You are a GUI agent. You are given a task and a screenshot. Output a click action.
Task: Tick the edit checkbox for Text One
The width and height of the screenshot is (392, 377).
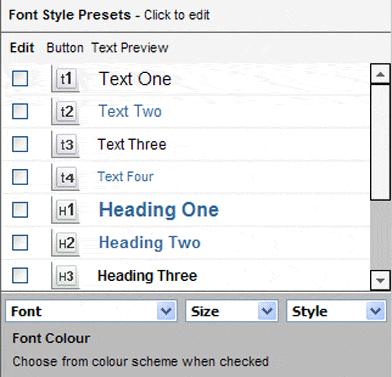click(20, 79)
